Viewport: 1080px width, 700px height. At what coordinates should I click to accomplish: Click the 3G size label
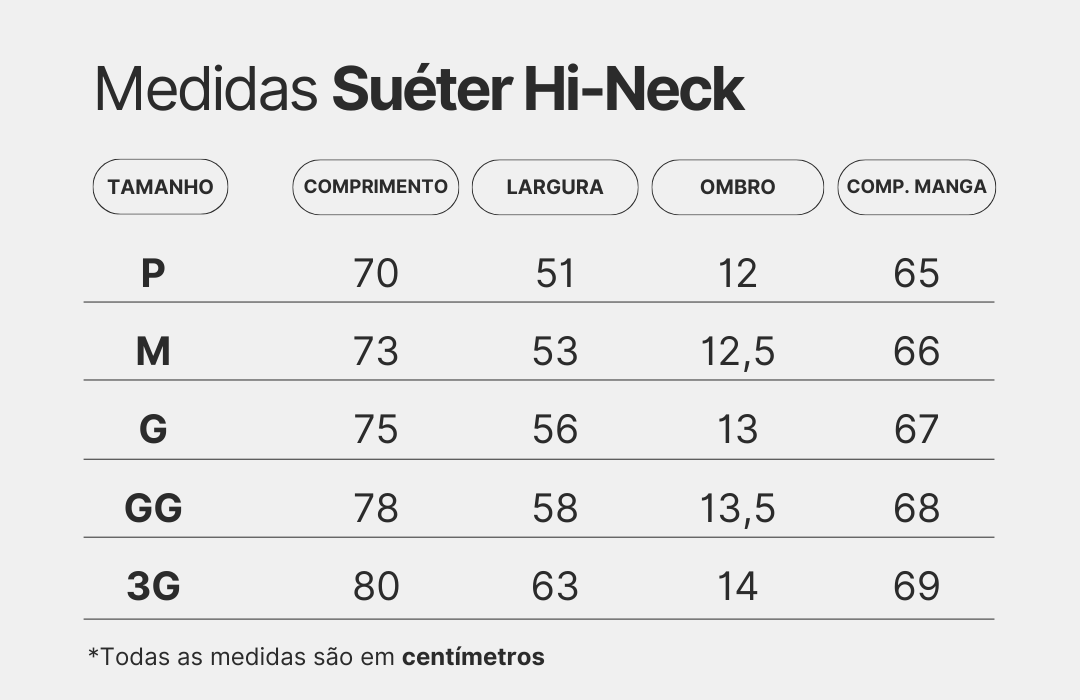153,586
